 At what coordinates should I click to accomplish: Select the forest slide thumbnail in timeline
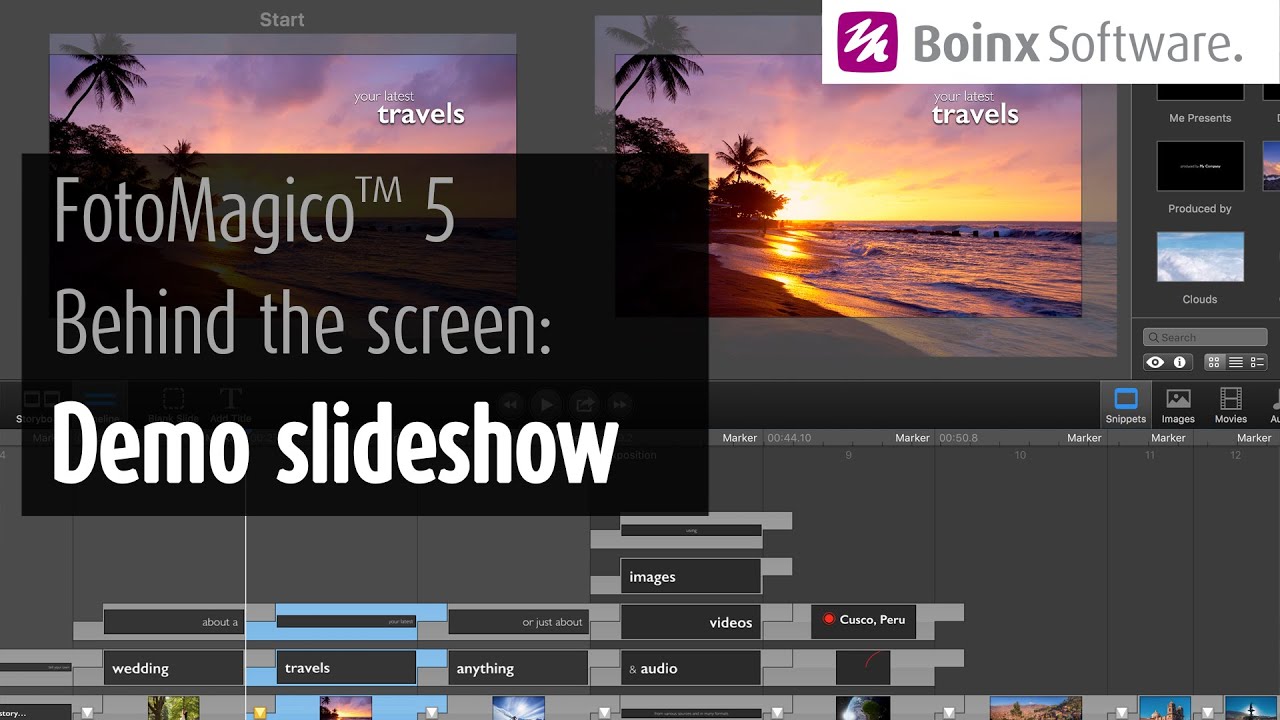pyautogui.click(x=173, y=709)
